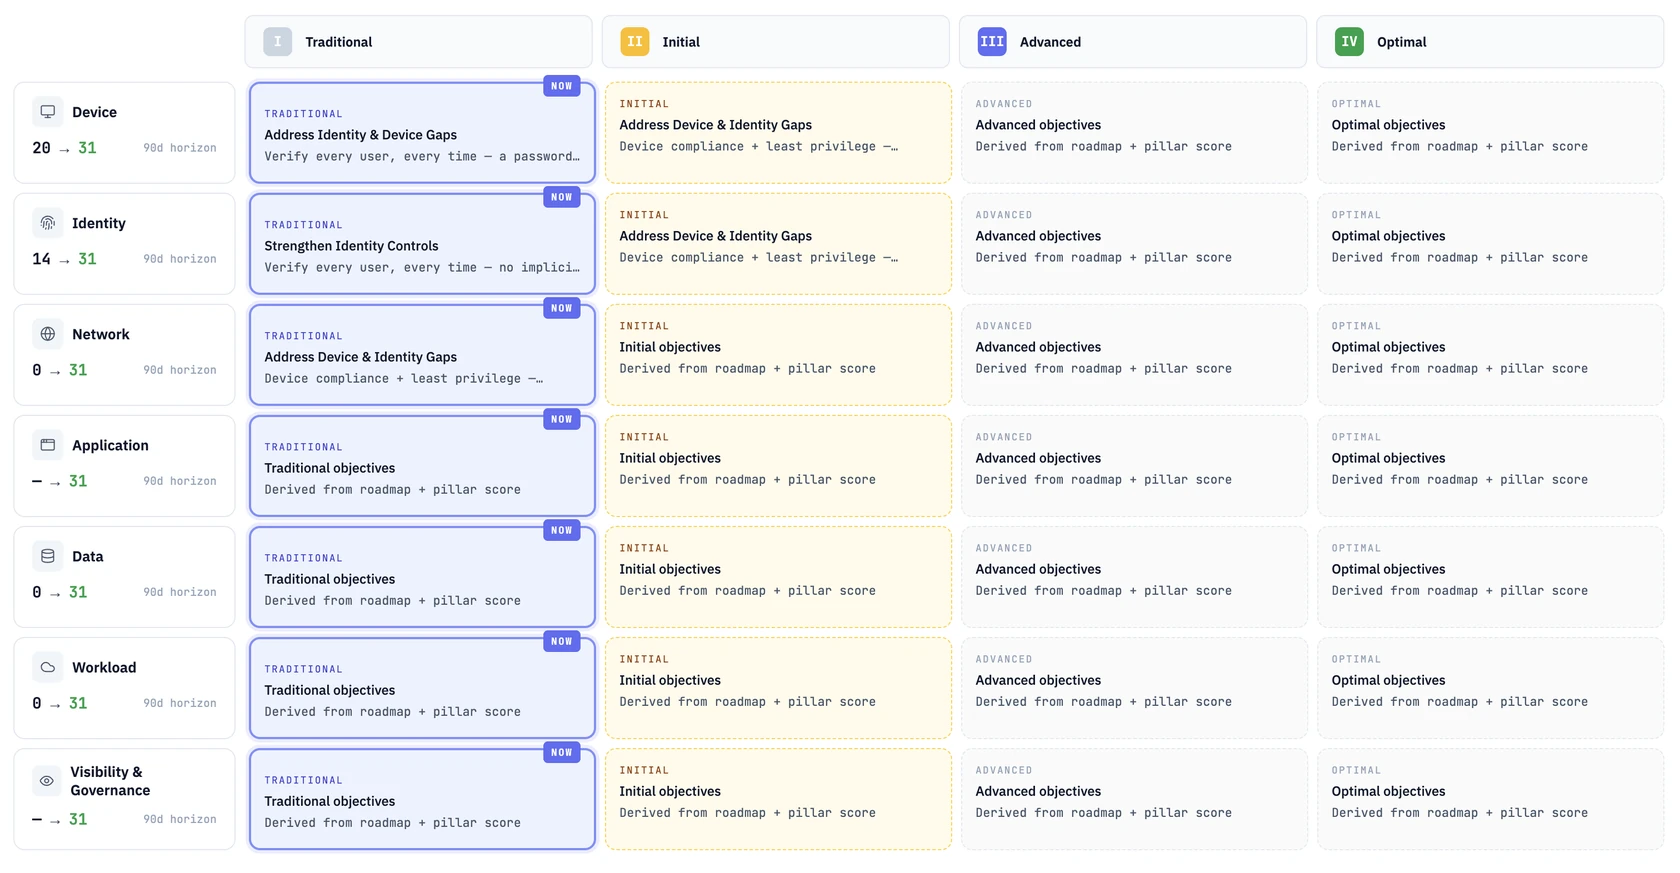
Task: Select the Traditional column header
Action: click(x=418, y=42)
